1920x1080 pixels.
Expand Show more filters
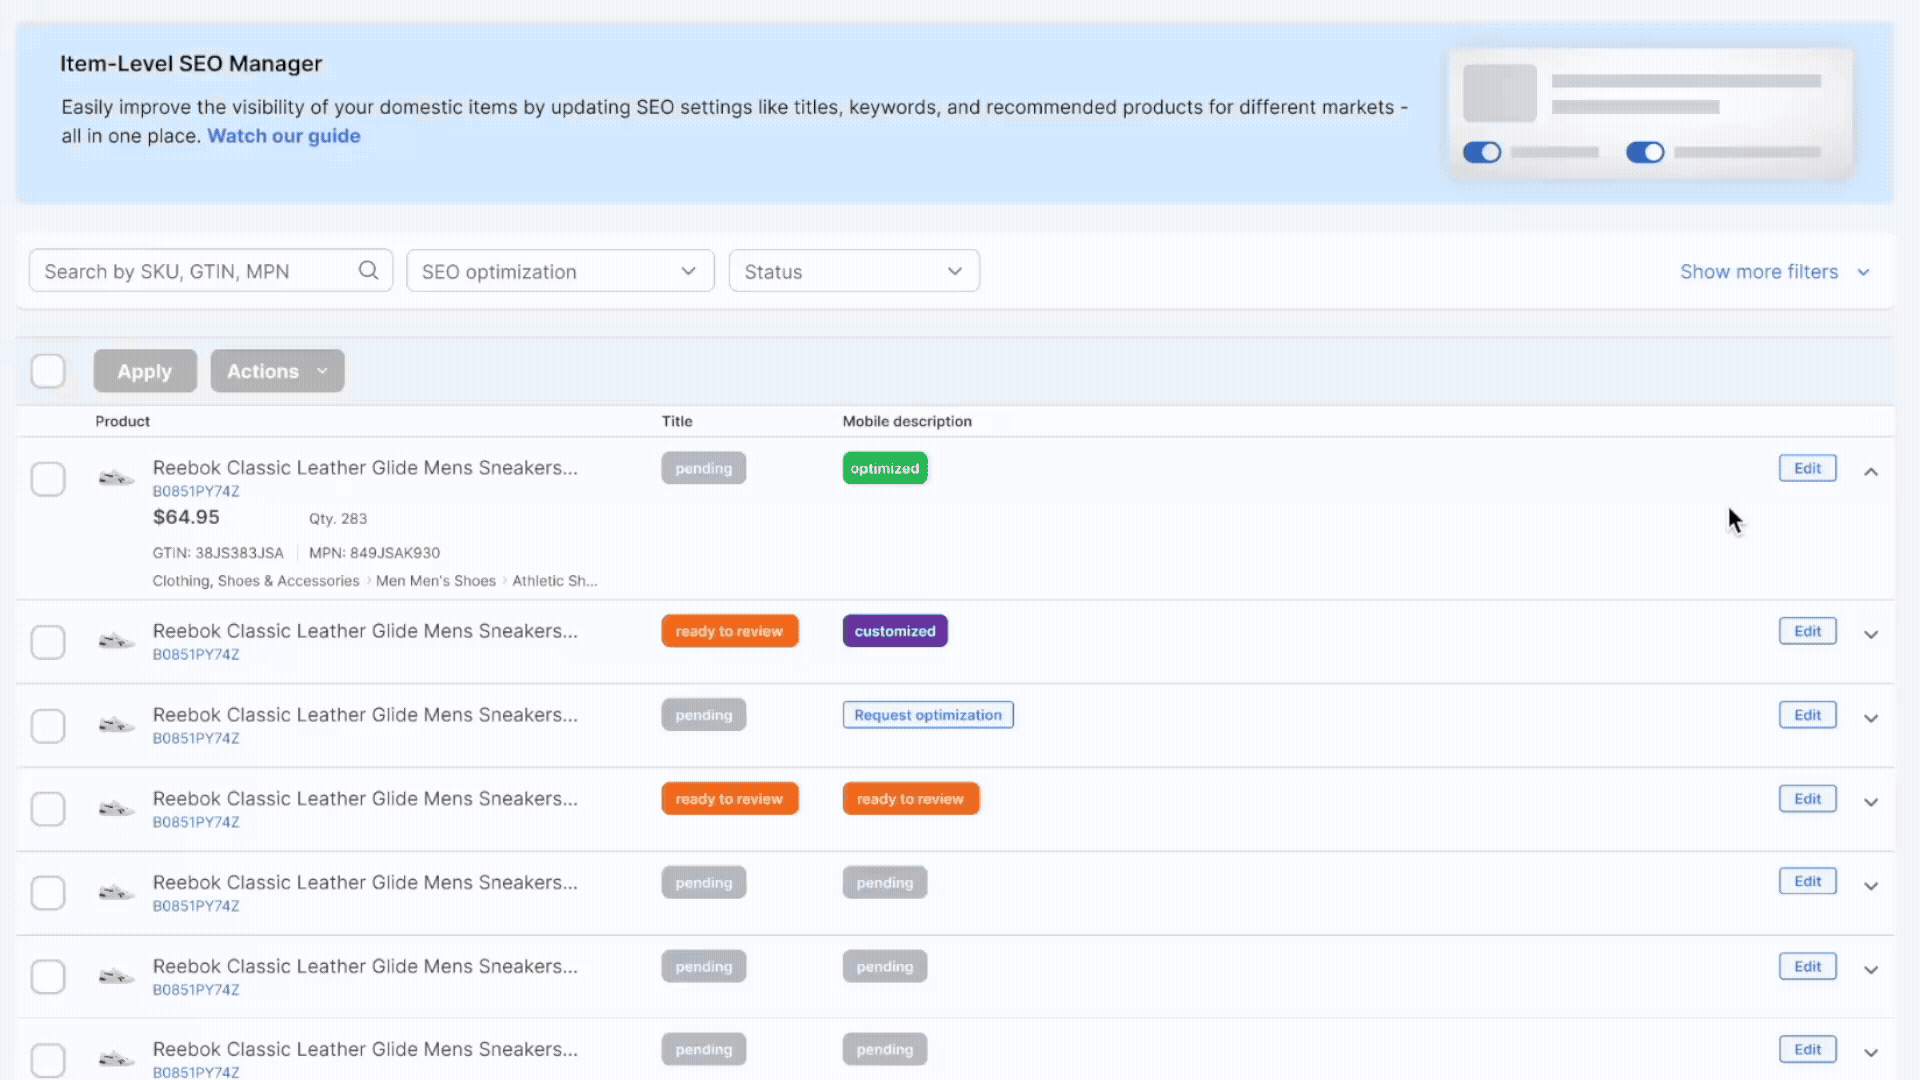coord(1774,272)
